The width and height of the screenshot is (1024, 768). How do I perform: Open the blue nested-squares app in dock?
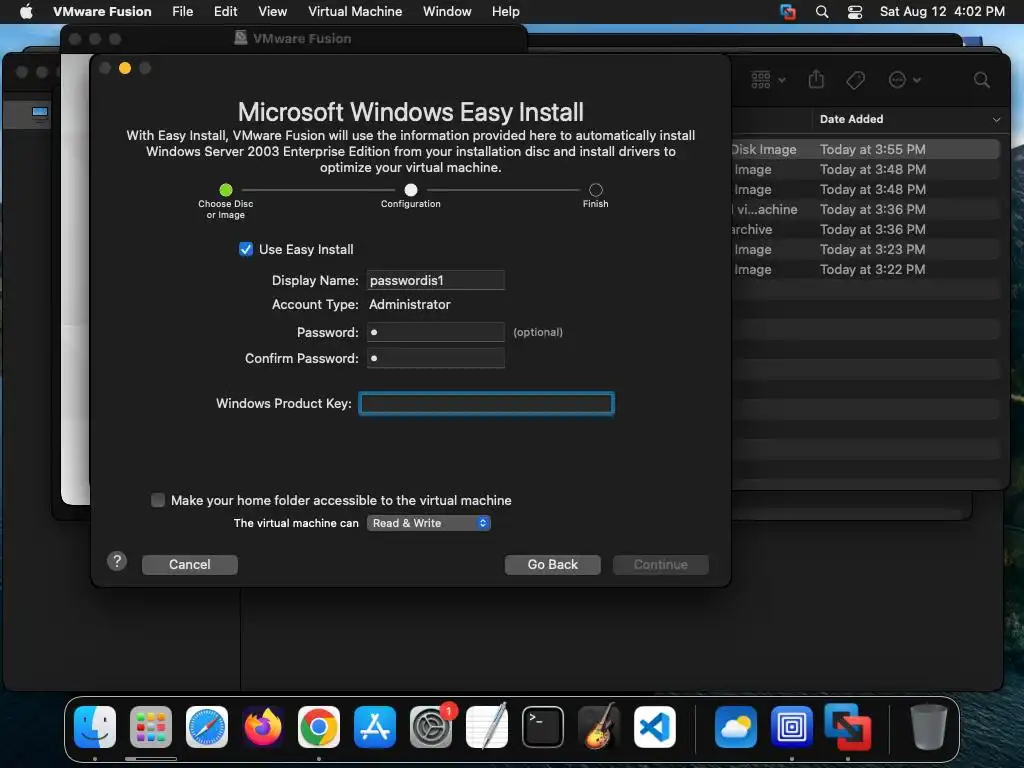(x=792, y=726)
